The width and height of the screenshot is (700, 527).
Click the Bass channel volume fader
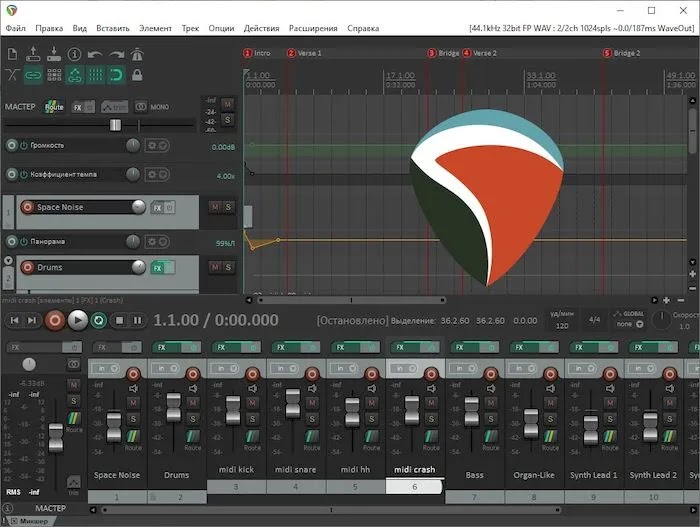(472, 411)
